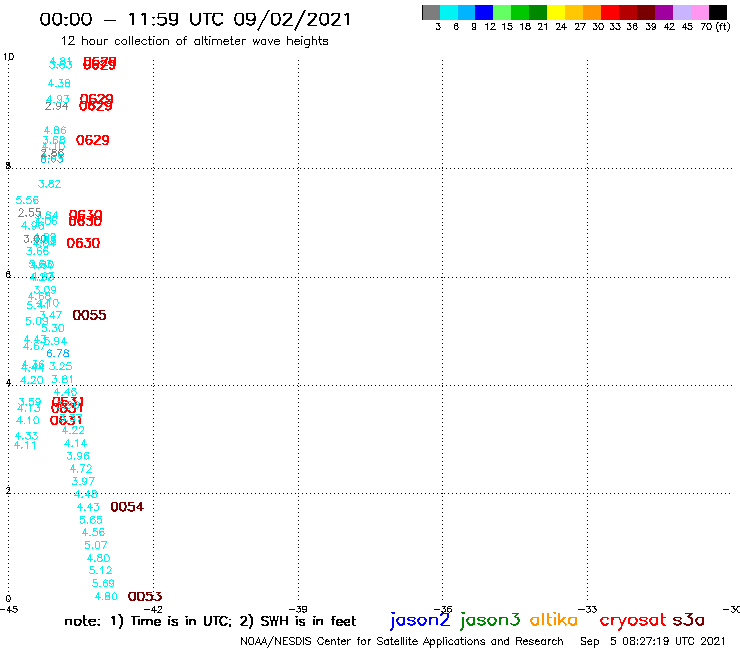
Task: Click the 'jason2' satellite label
Action: (x=420, y=620)
